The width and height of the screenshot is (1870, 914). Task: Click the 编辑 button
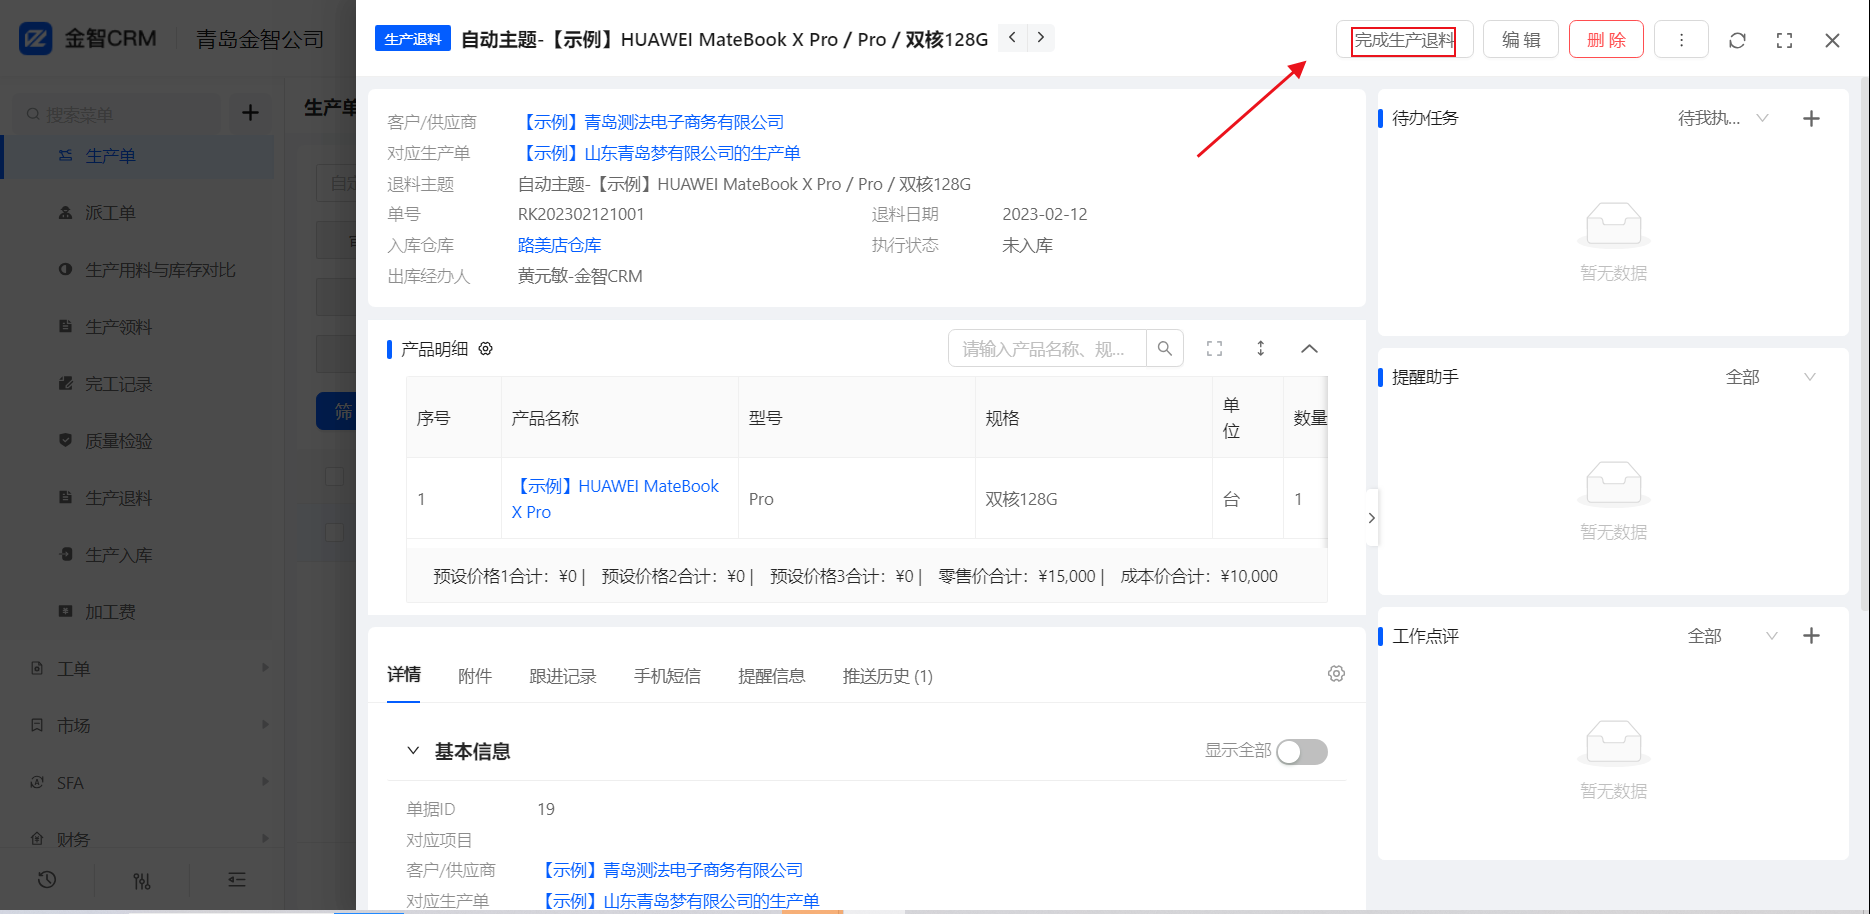pyautogui.click(x=1521, y=40)
